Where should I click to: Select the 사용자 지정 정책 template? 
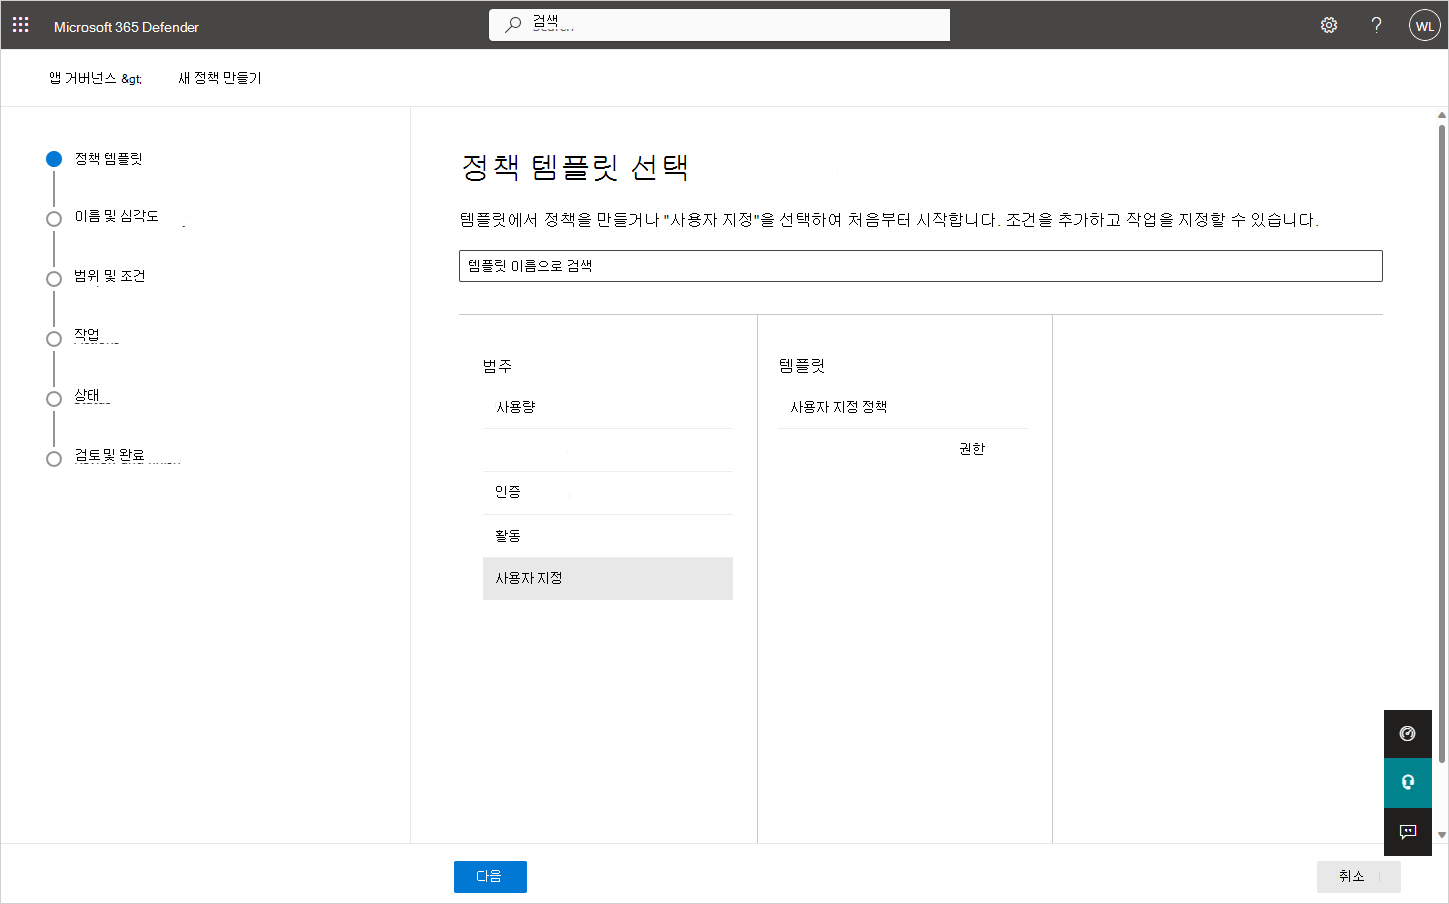[x=902, y=407]
